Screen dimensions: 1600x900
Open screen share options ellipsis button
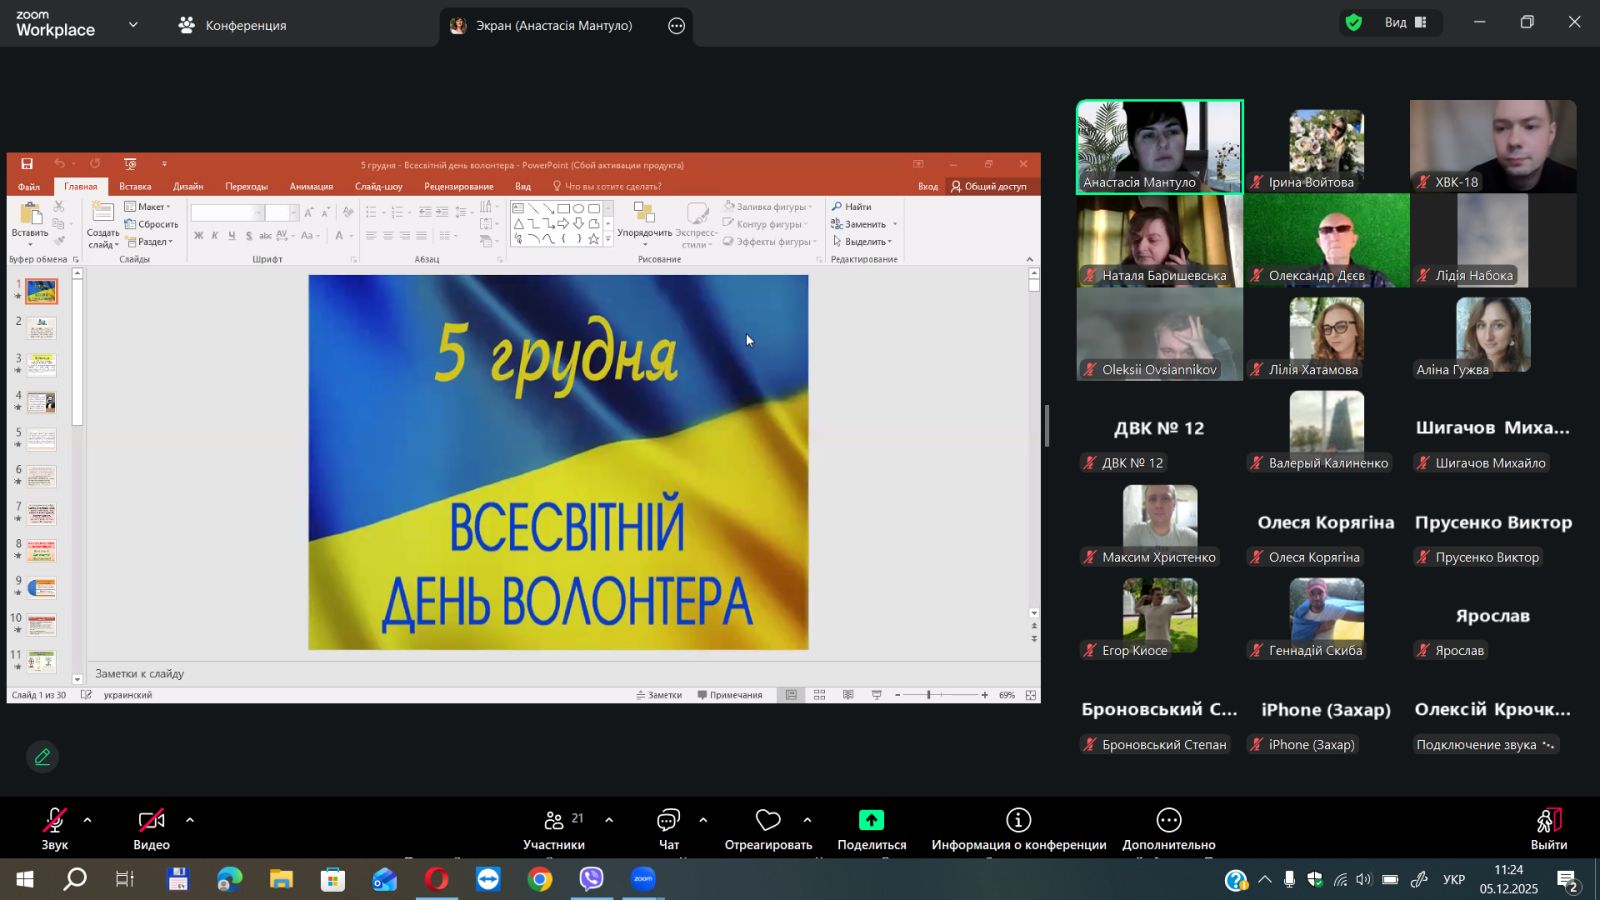(677, 26)
